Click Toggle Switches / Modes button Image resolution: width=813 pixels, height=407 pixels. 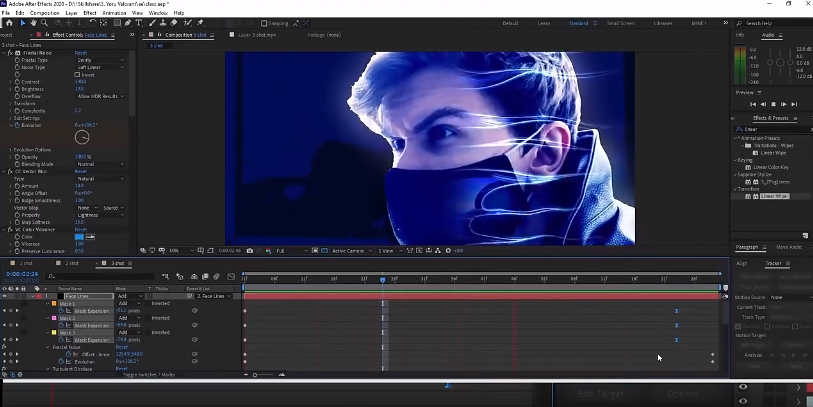click(x=147, y=373)
